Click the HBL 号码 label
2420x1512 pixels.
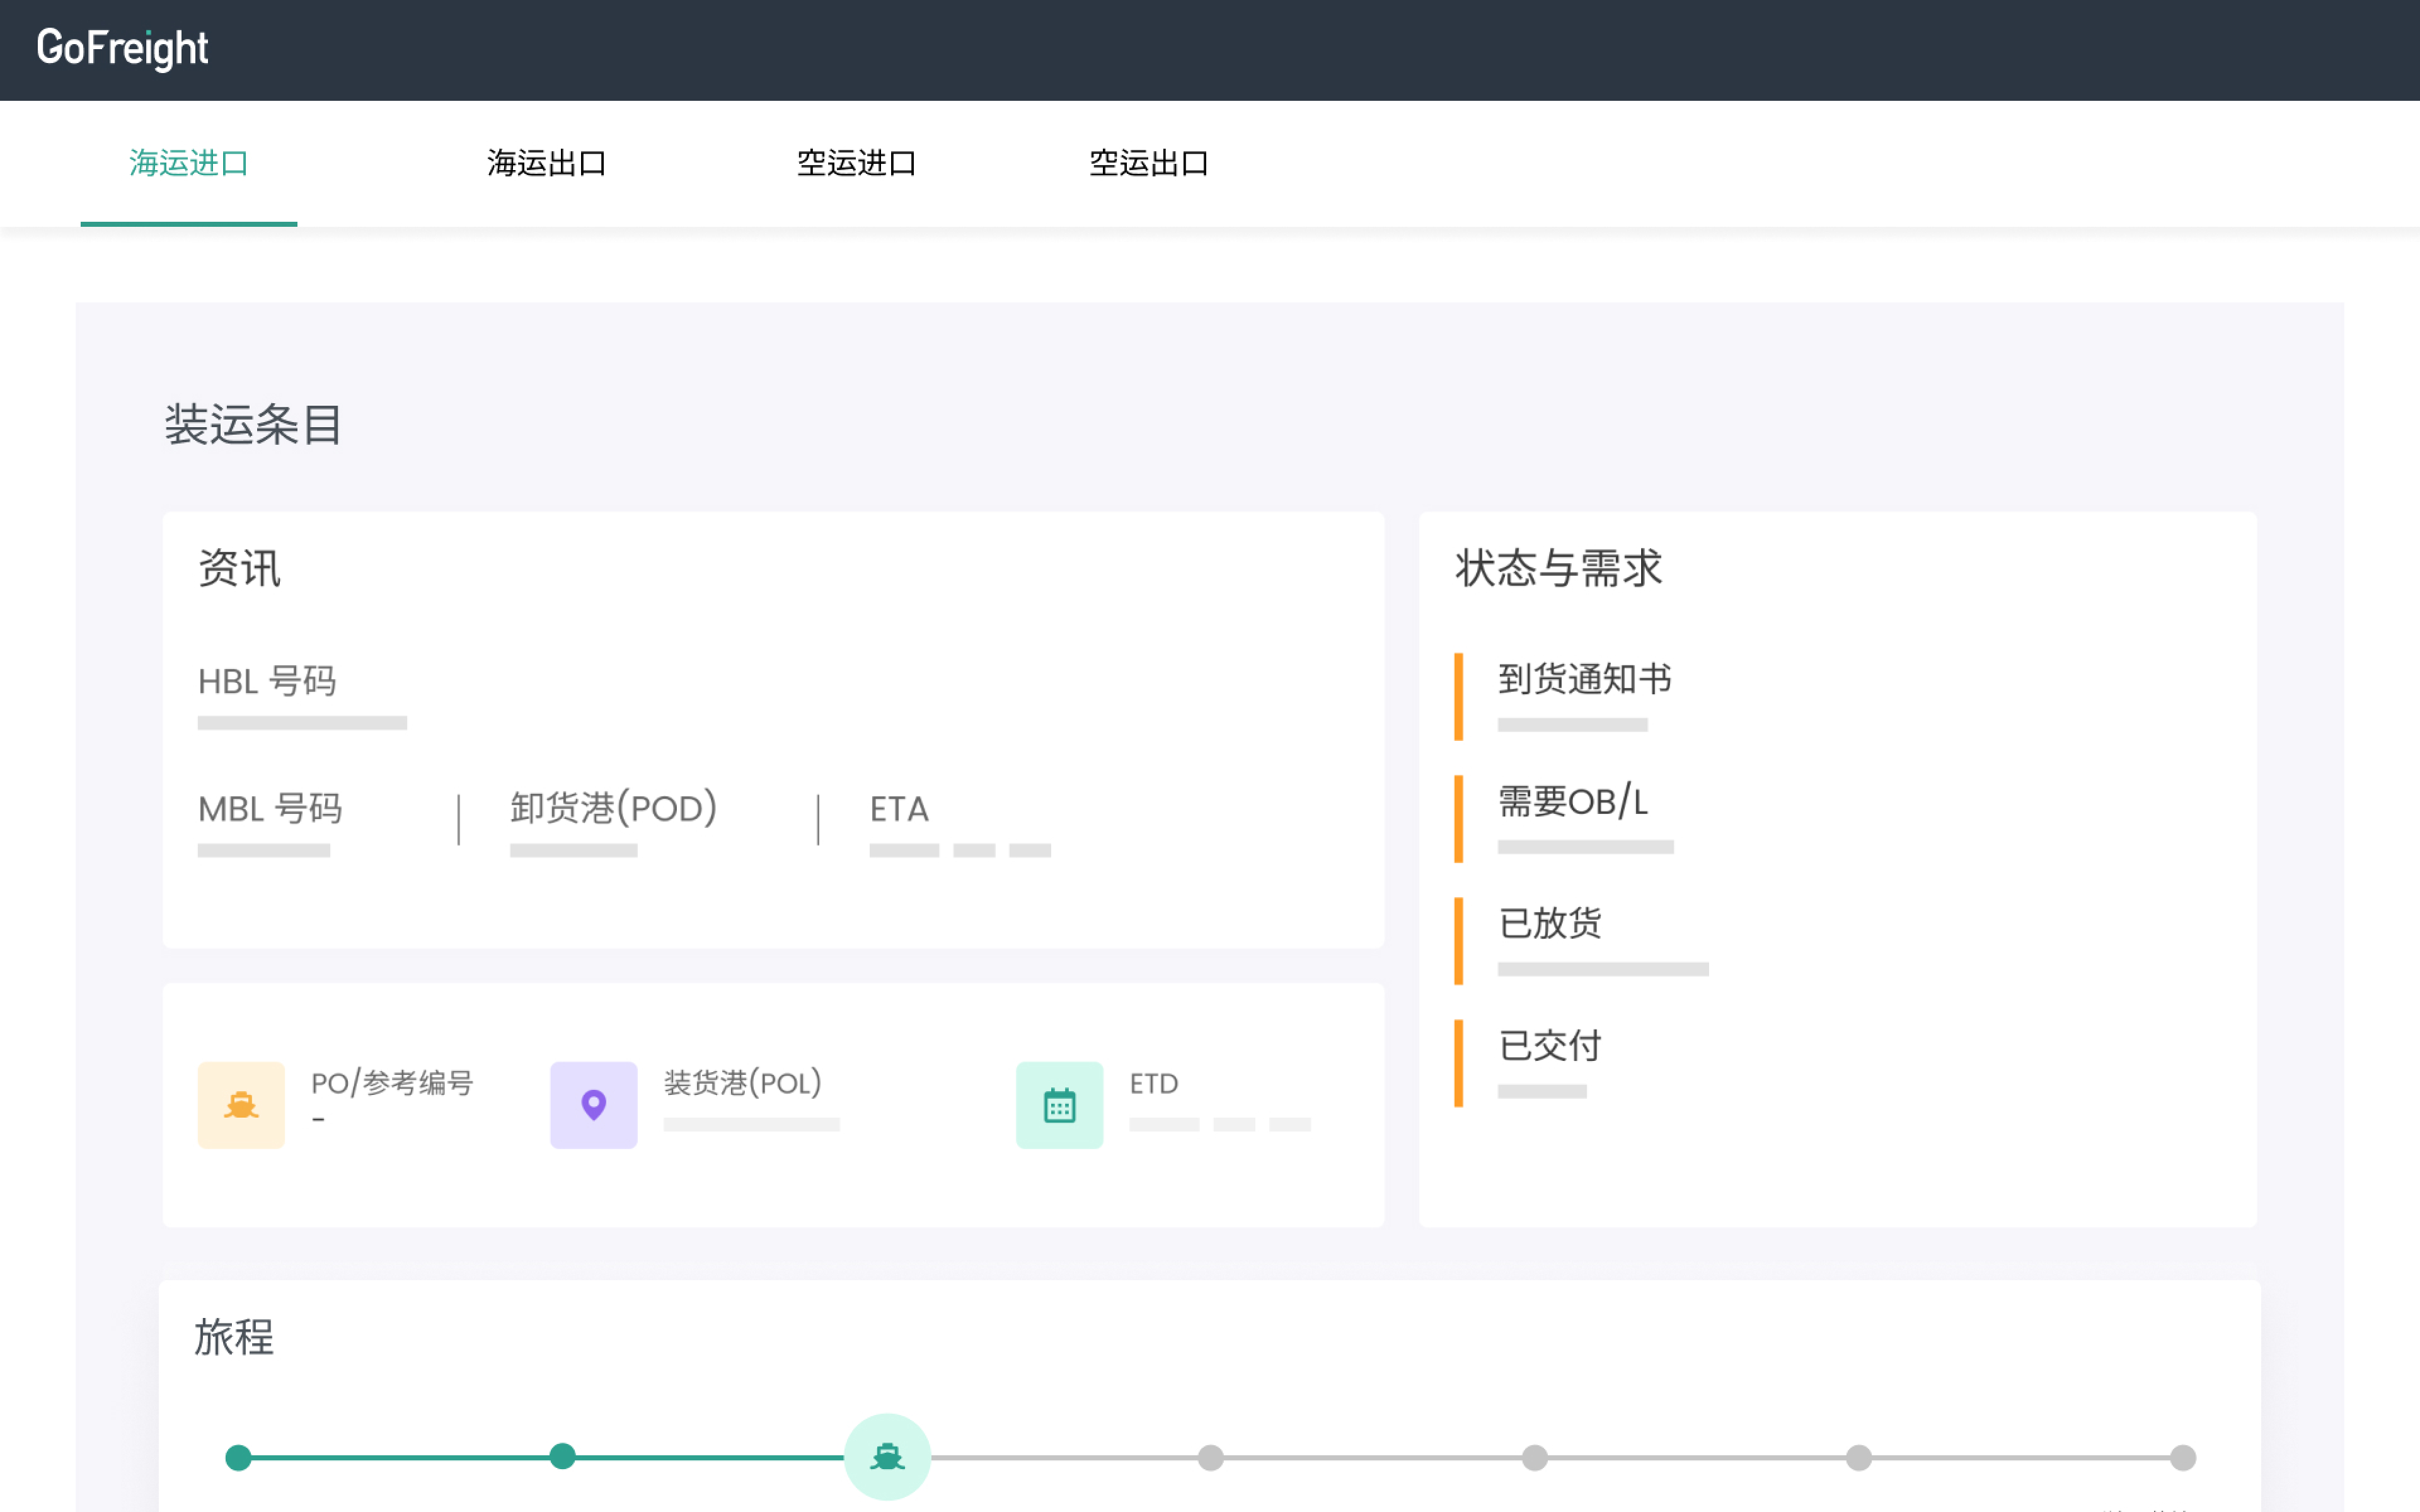coord(267,681)
